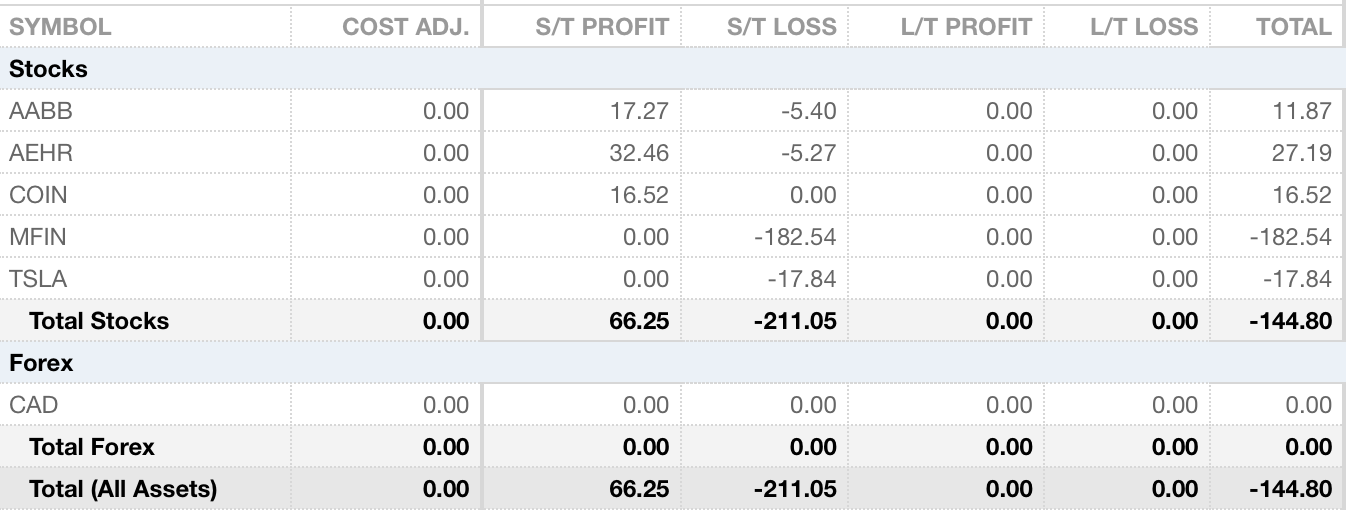Open the AEHR symbol row

coord(41,153)
